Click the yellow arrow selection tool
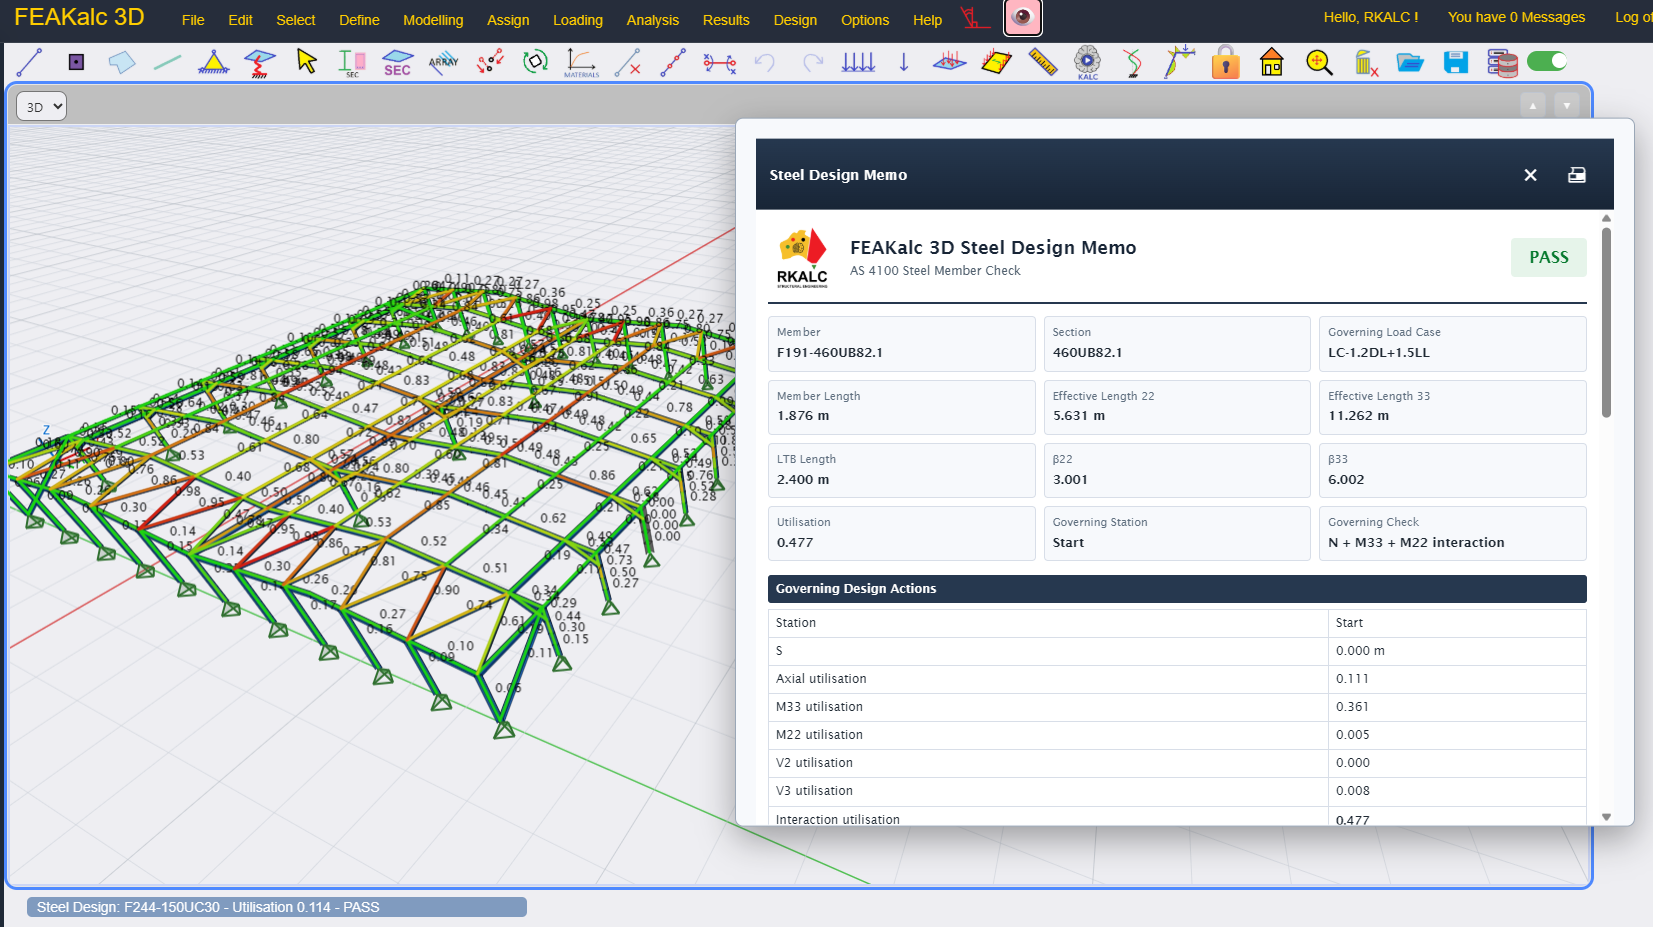This screenshot has height=927, width=1653. click(306, 61)
